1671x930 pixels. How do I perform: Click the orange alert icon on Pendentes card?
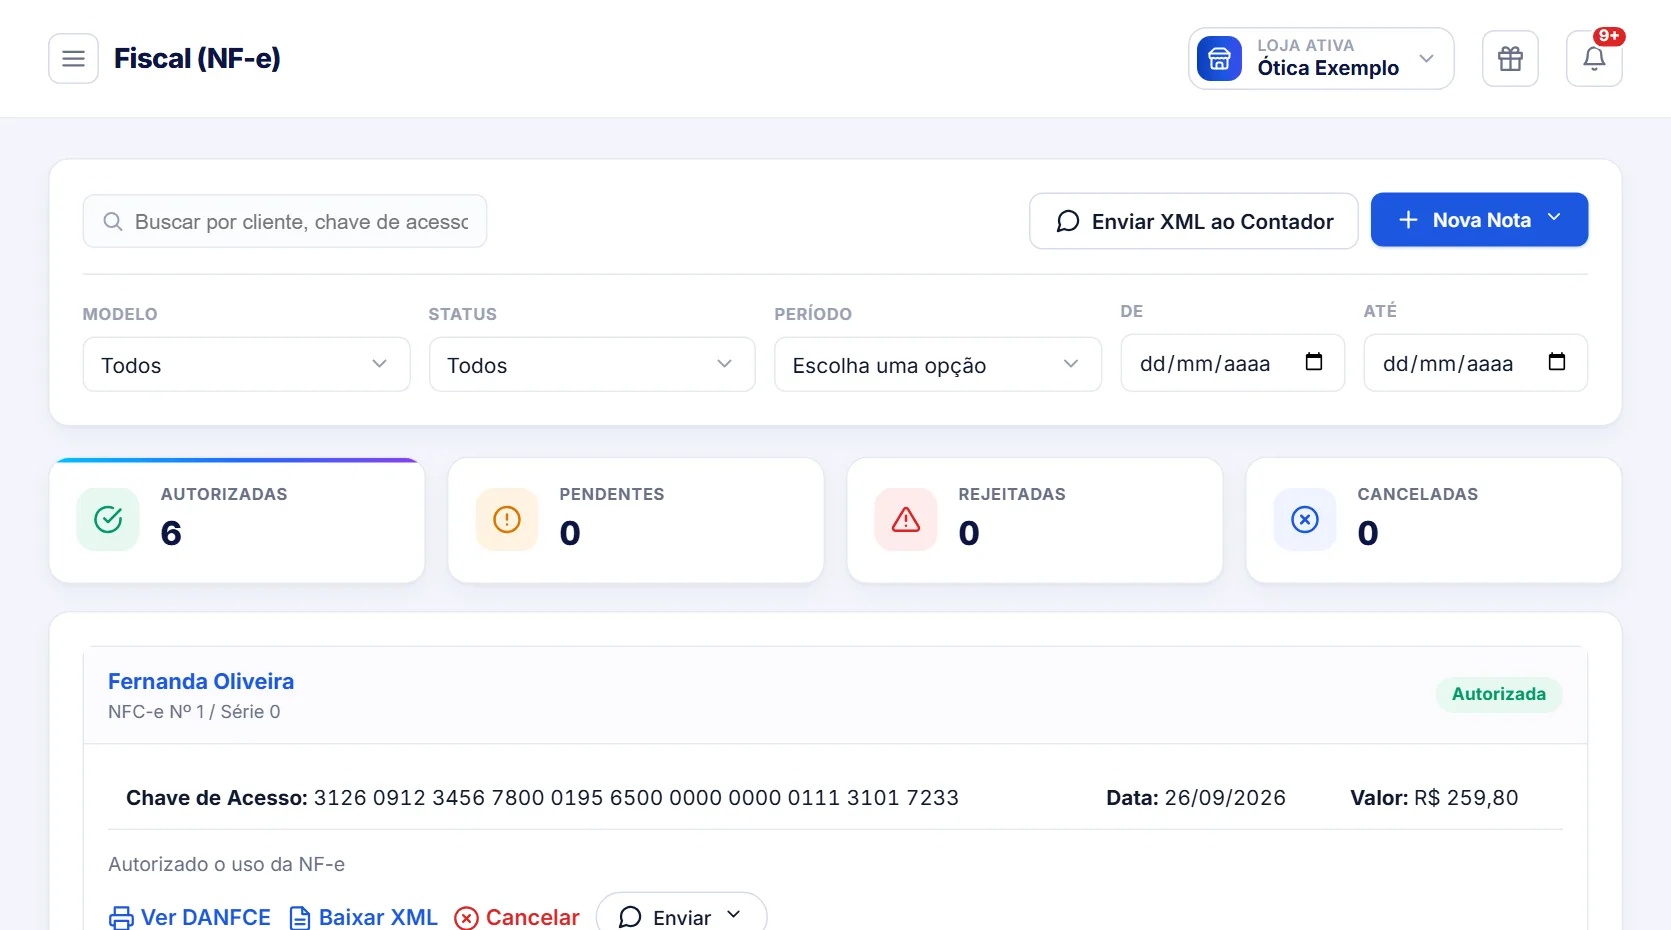click(x=507, y=520)
